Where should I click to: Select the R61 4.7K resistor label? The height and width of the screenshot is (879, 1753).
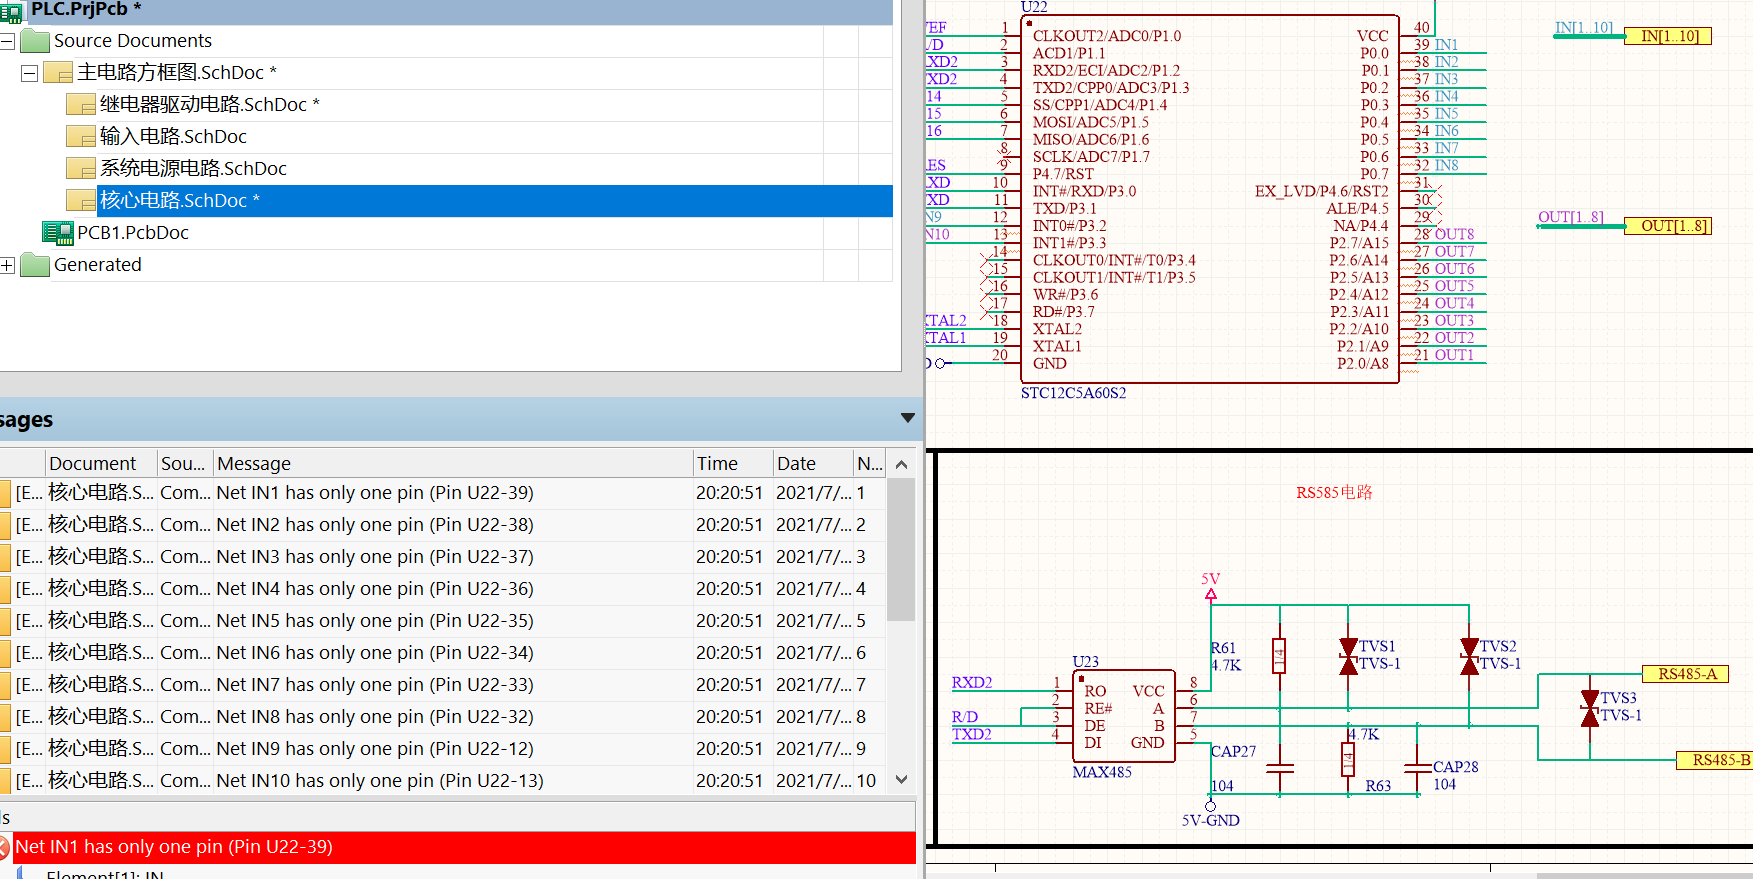[1225, 656]
